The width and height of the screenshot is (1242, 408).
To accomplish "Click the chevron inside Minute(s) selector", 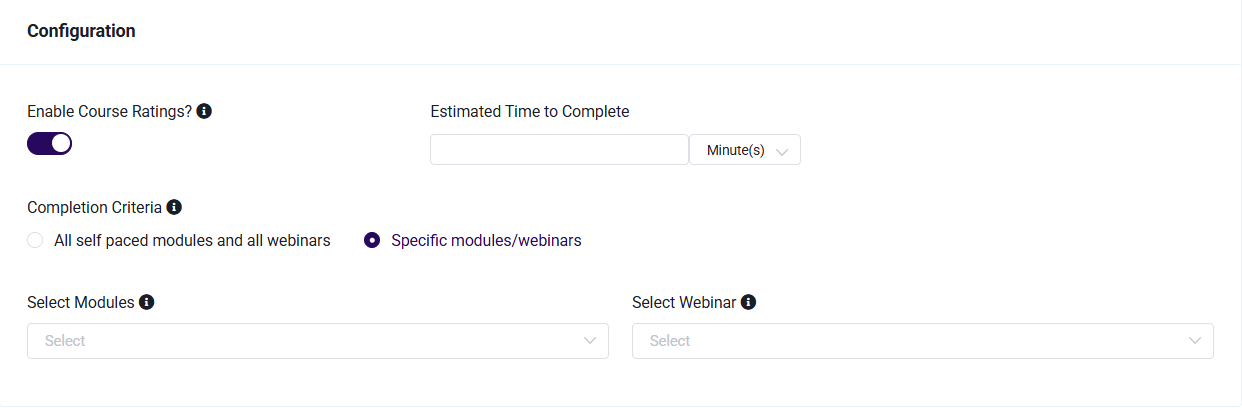I will [x=782, y=151].
